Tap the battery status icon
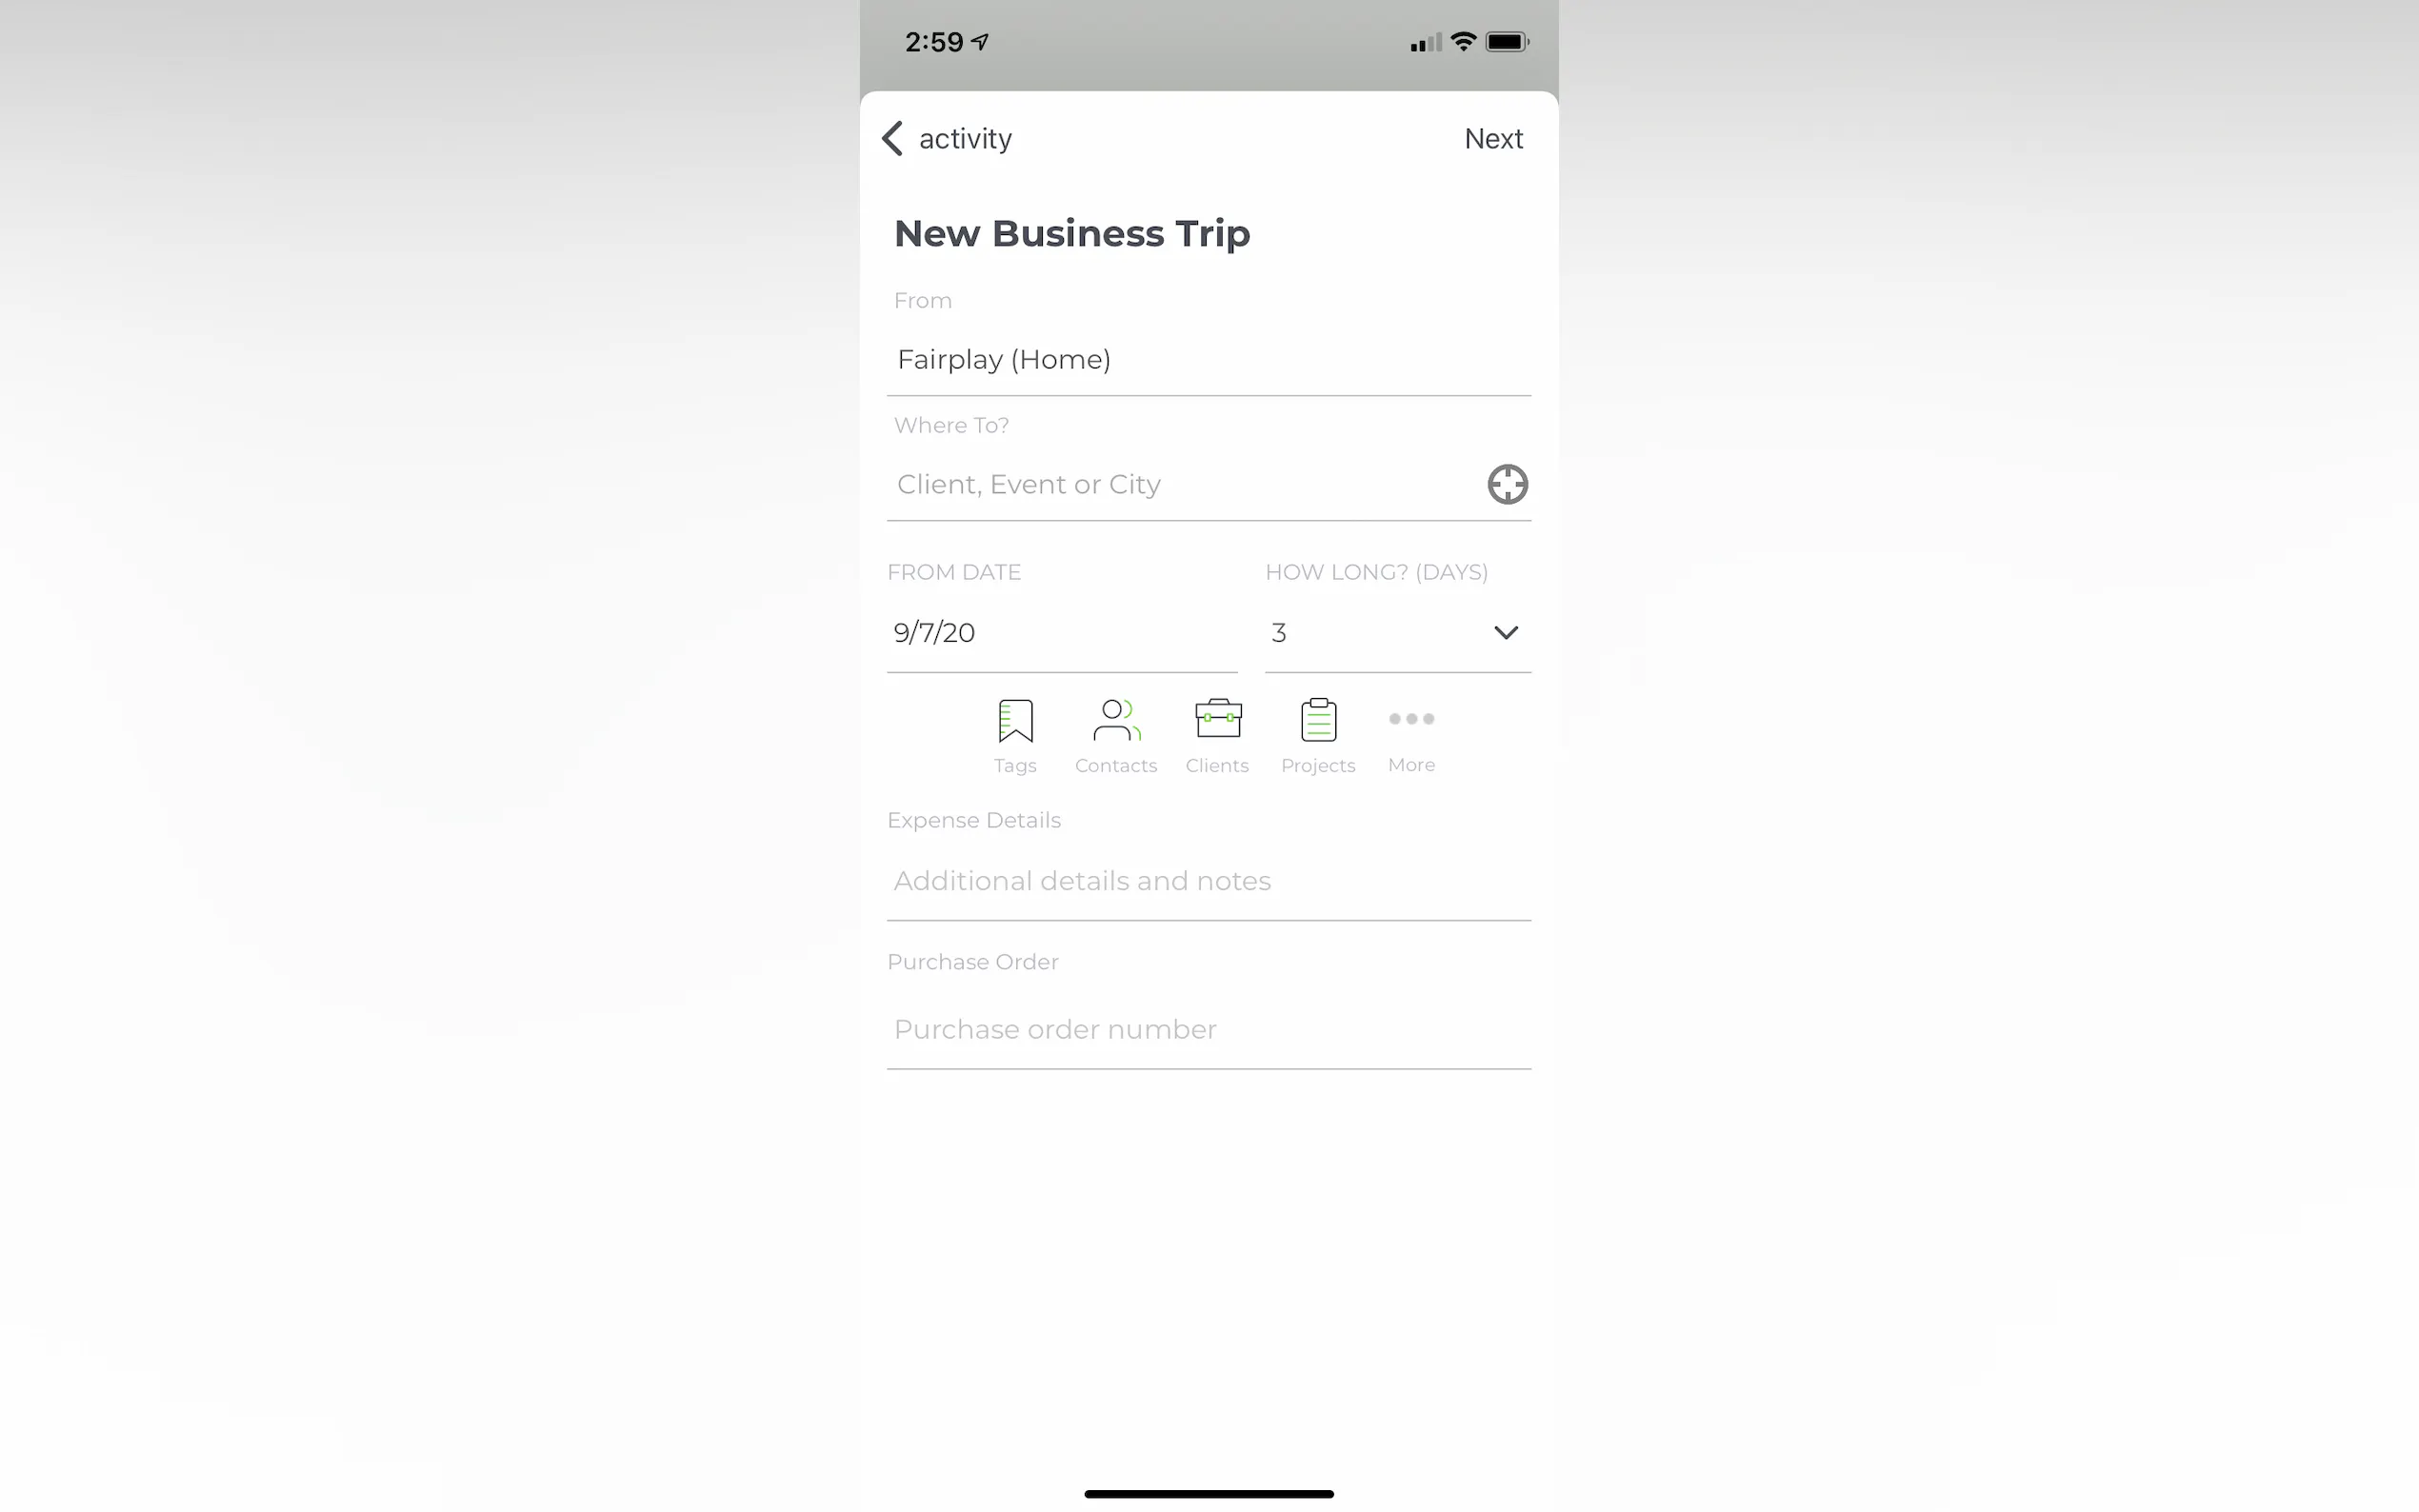The height and width of the screenshot is (1512, 2419). click(1506, 42)
